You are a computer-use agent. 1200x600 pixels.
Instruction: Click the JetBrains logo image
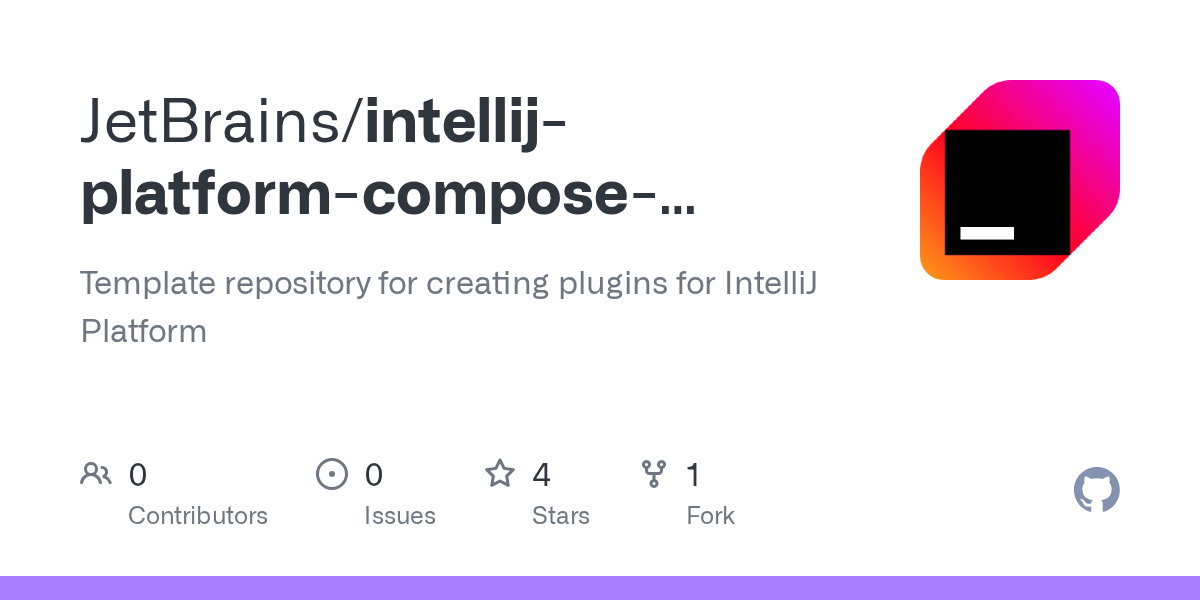click(1020, 180)
